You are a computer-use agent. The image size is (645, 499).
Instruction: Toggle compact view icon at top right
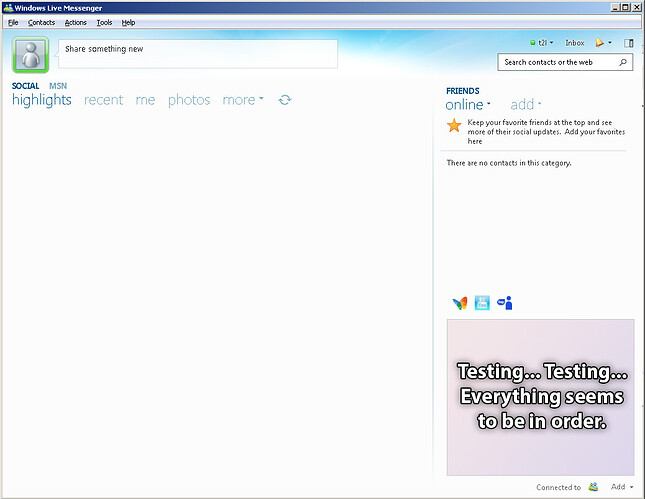point(629,43)
